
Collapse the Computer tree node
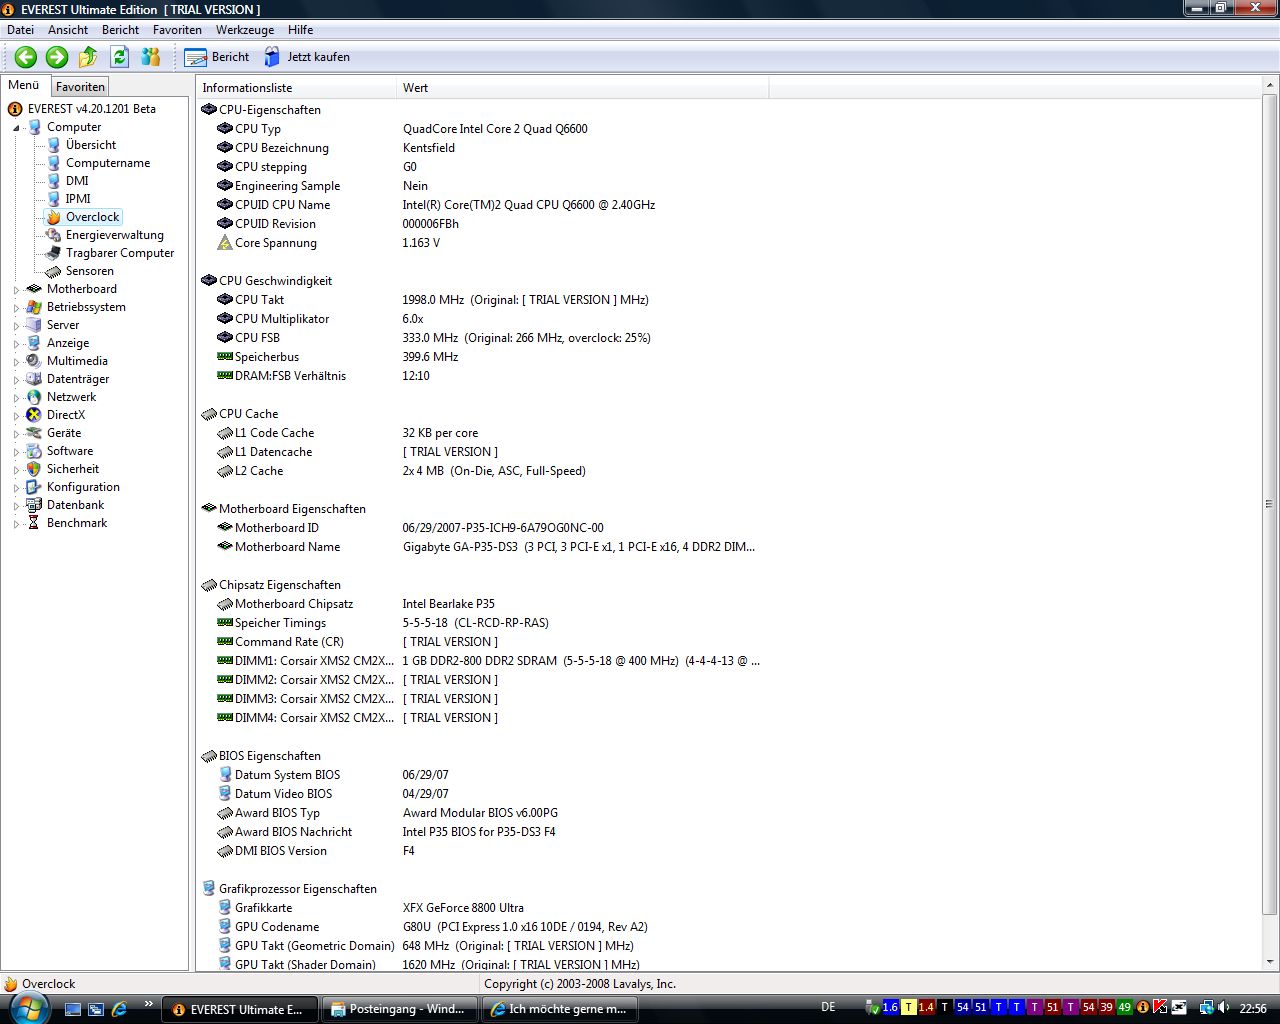tap(16, 128)
